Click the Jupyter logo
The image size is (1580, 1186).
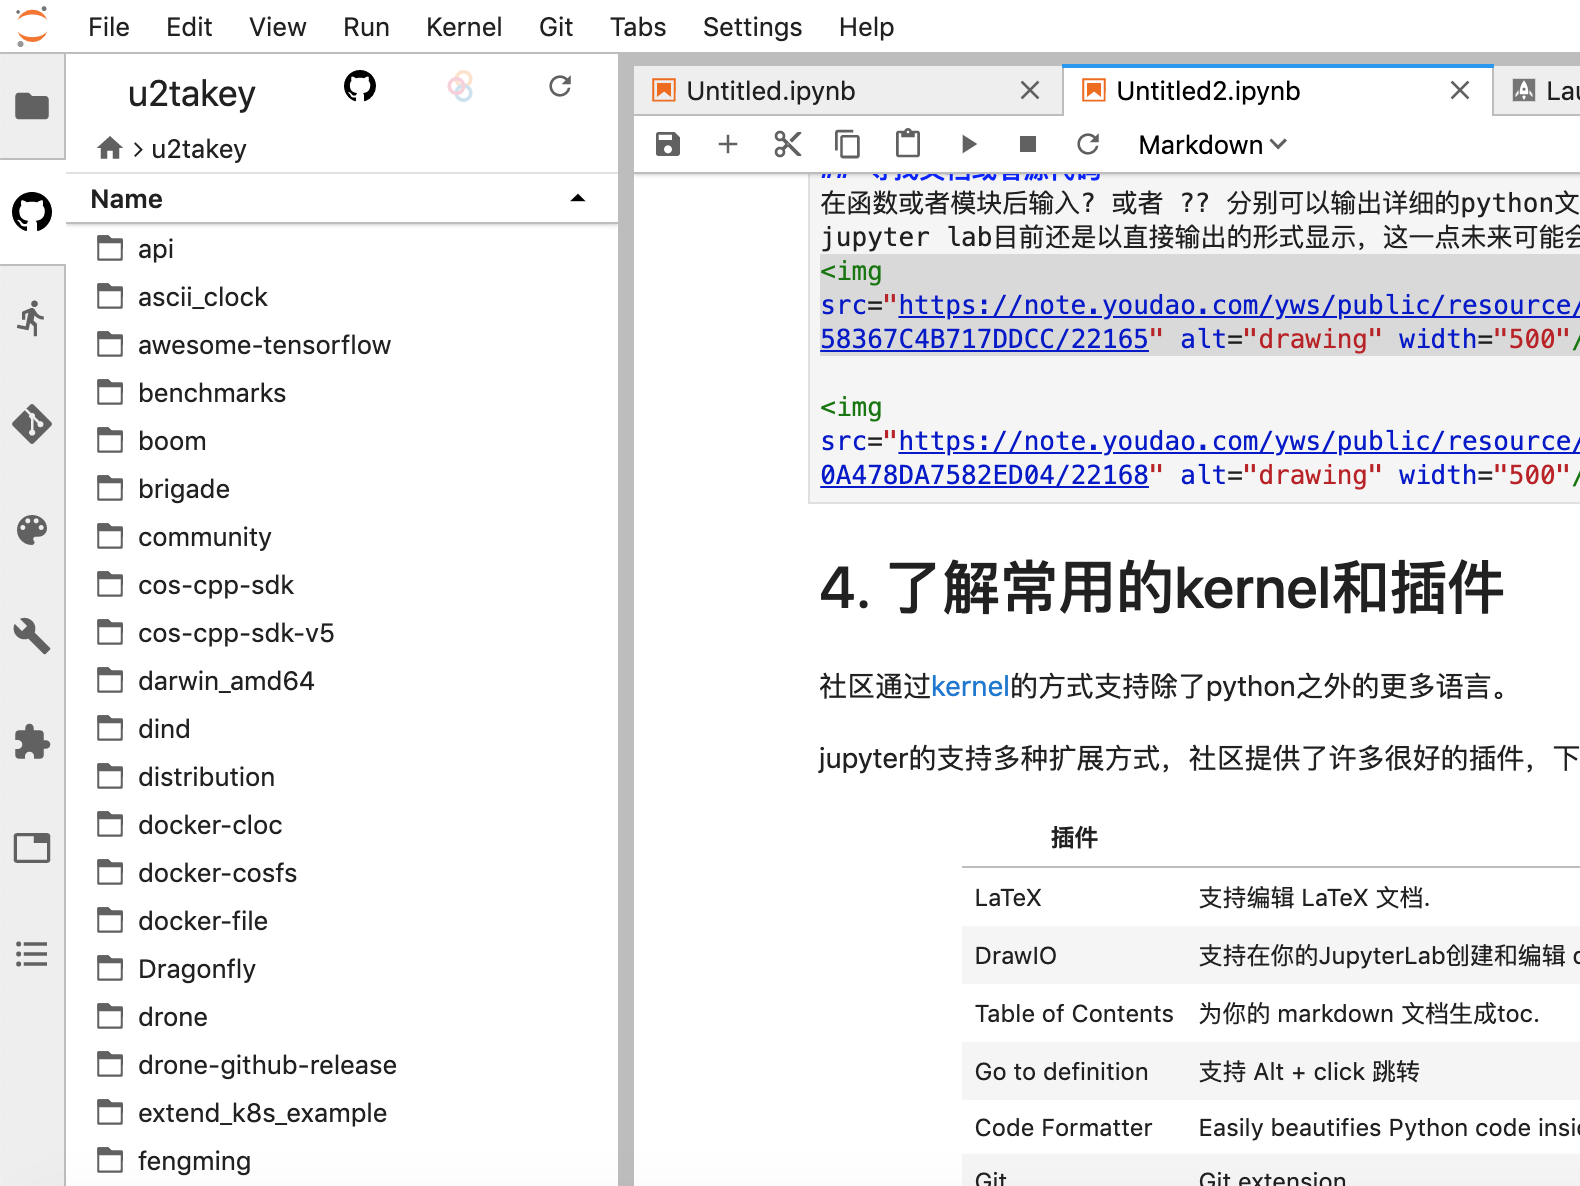pyautogui.click(x=32, y=26)
